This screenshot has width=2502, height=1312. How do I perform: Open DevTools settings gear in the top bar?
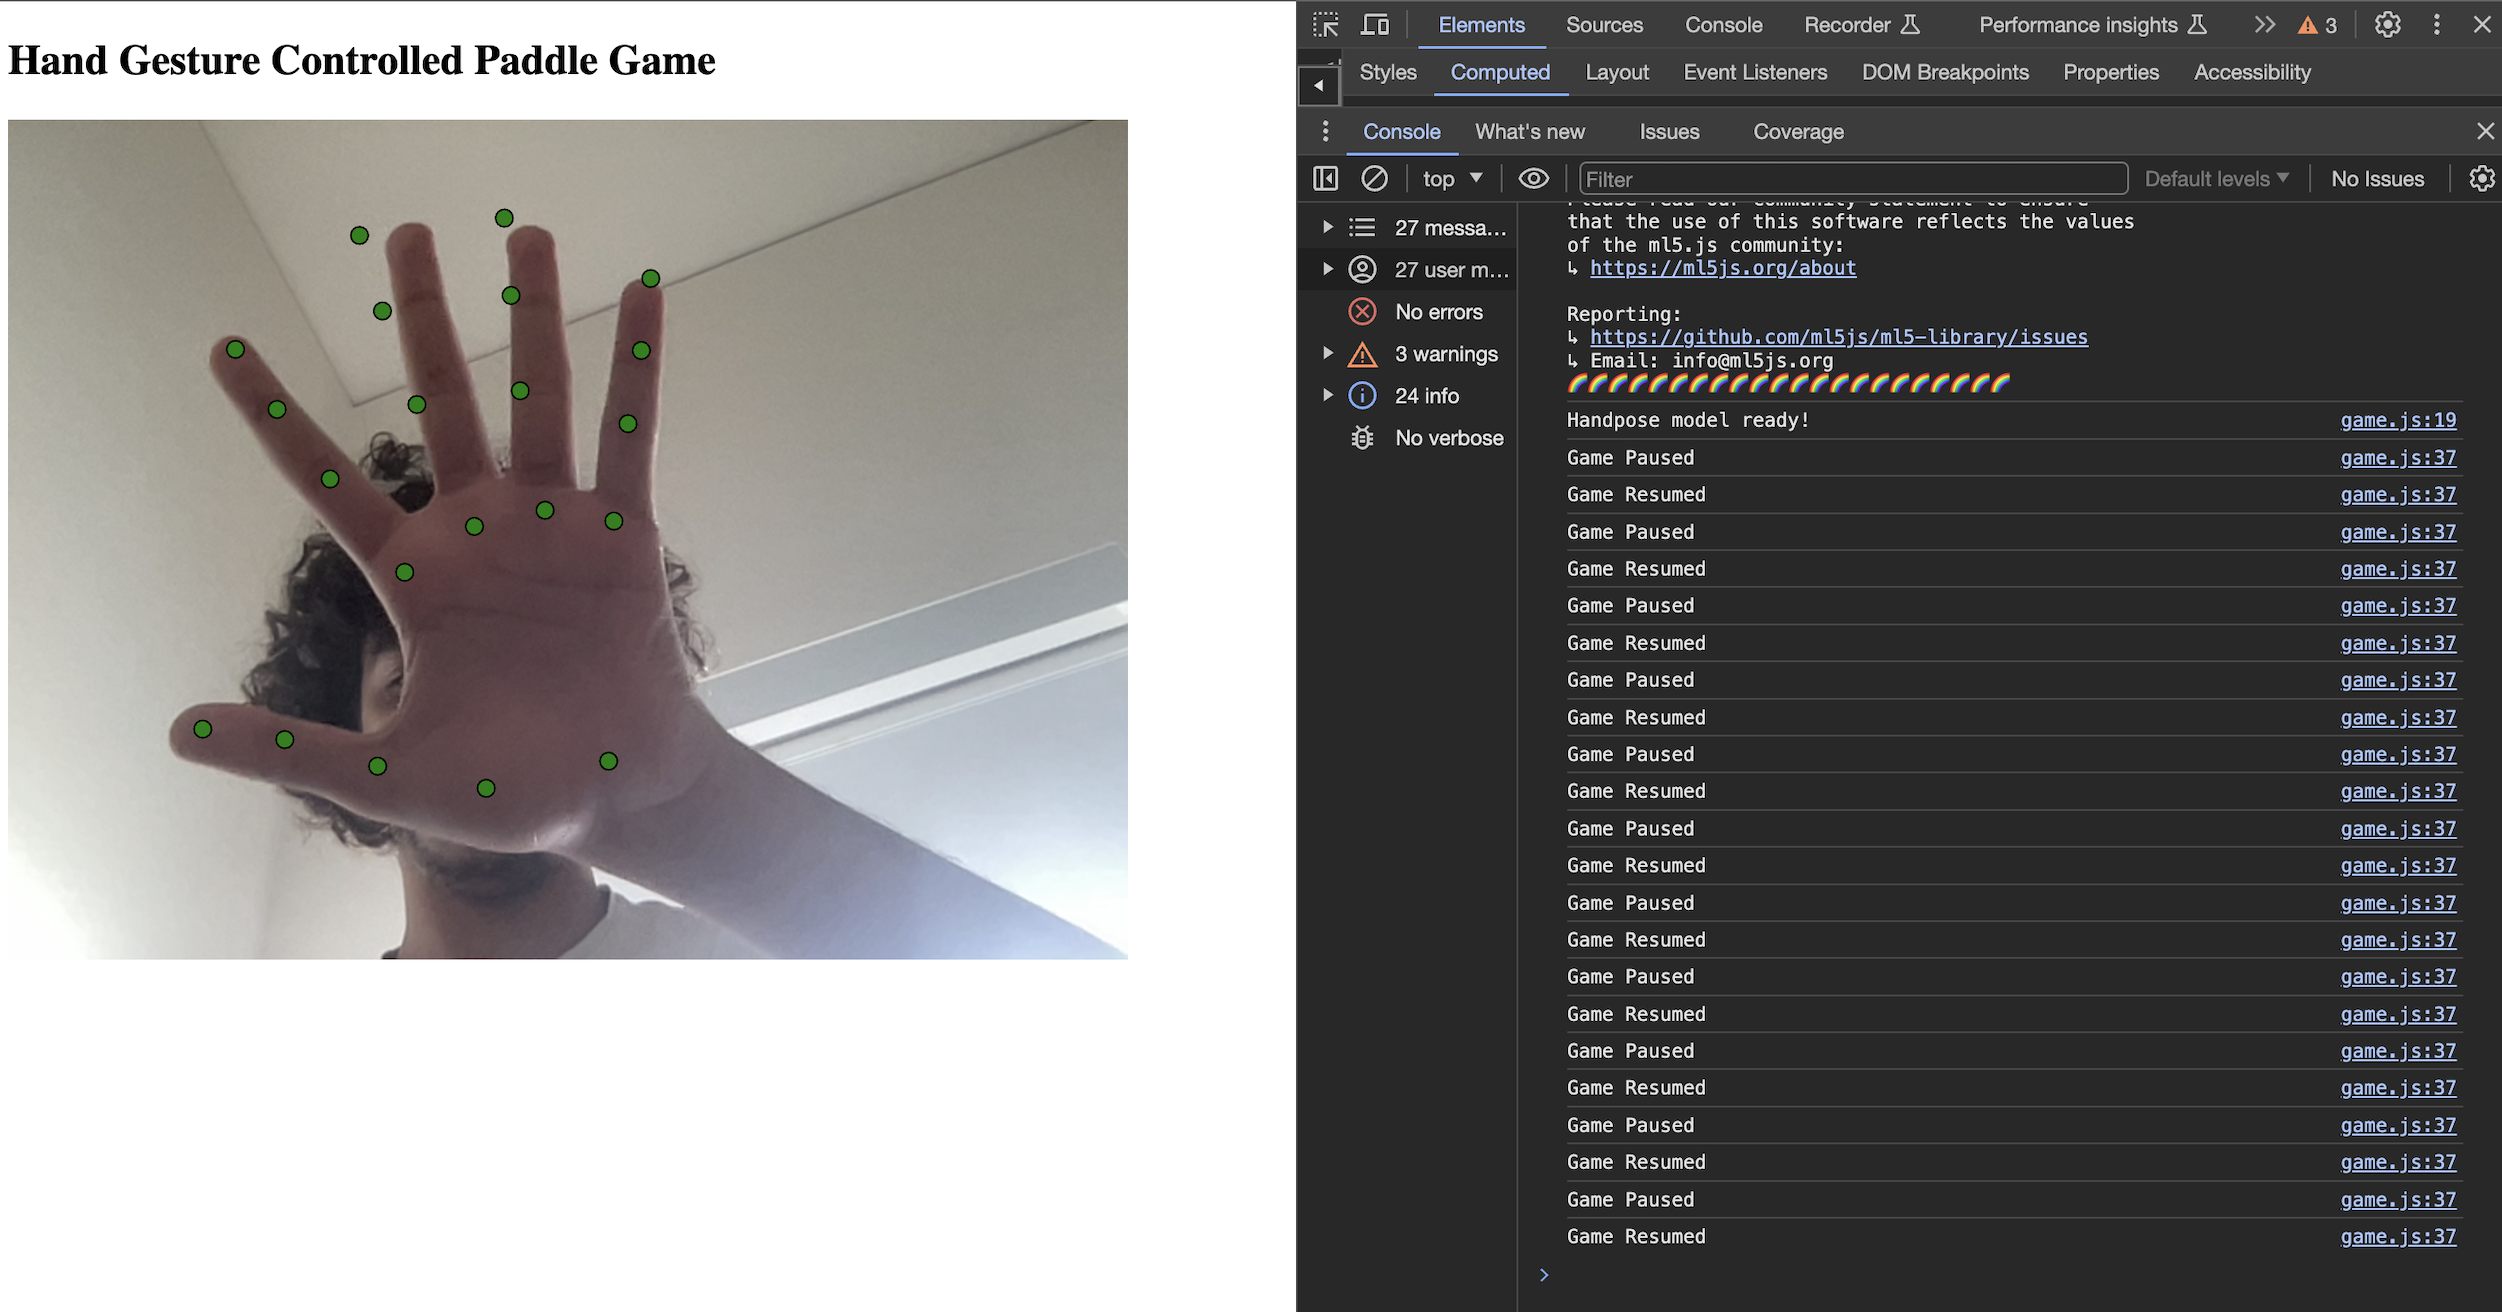click(2388, 24)
